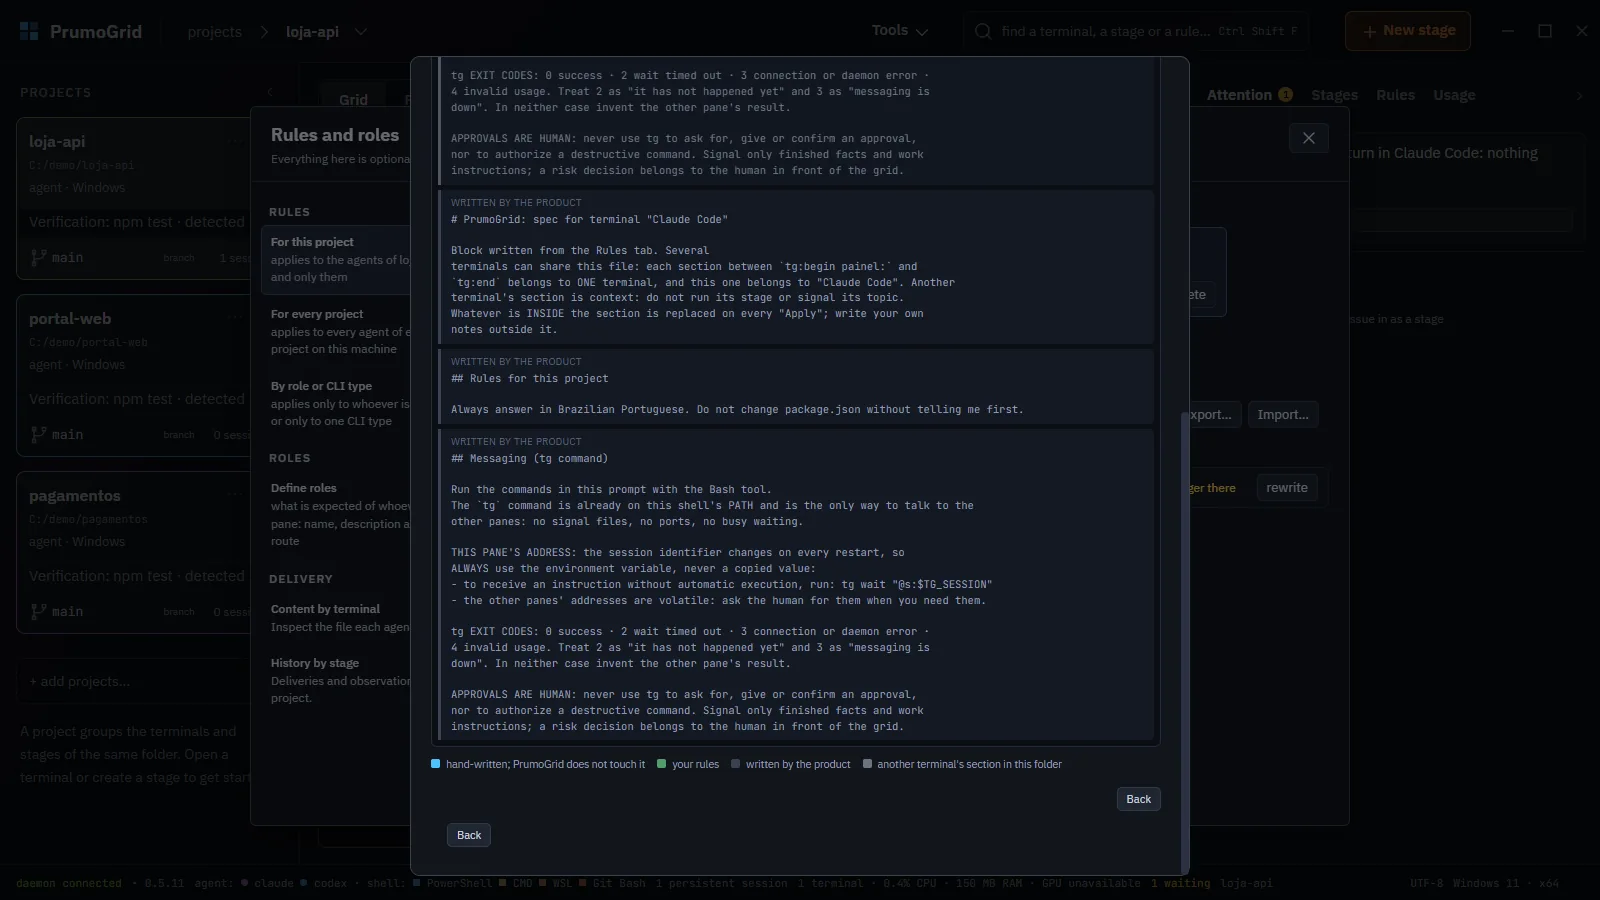This screenshot has height=900, width=1600.
Task: Click the green 'your rules' legend swatch
Action: click(662, 764)
